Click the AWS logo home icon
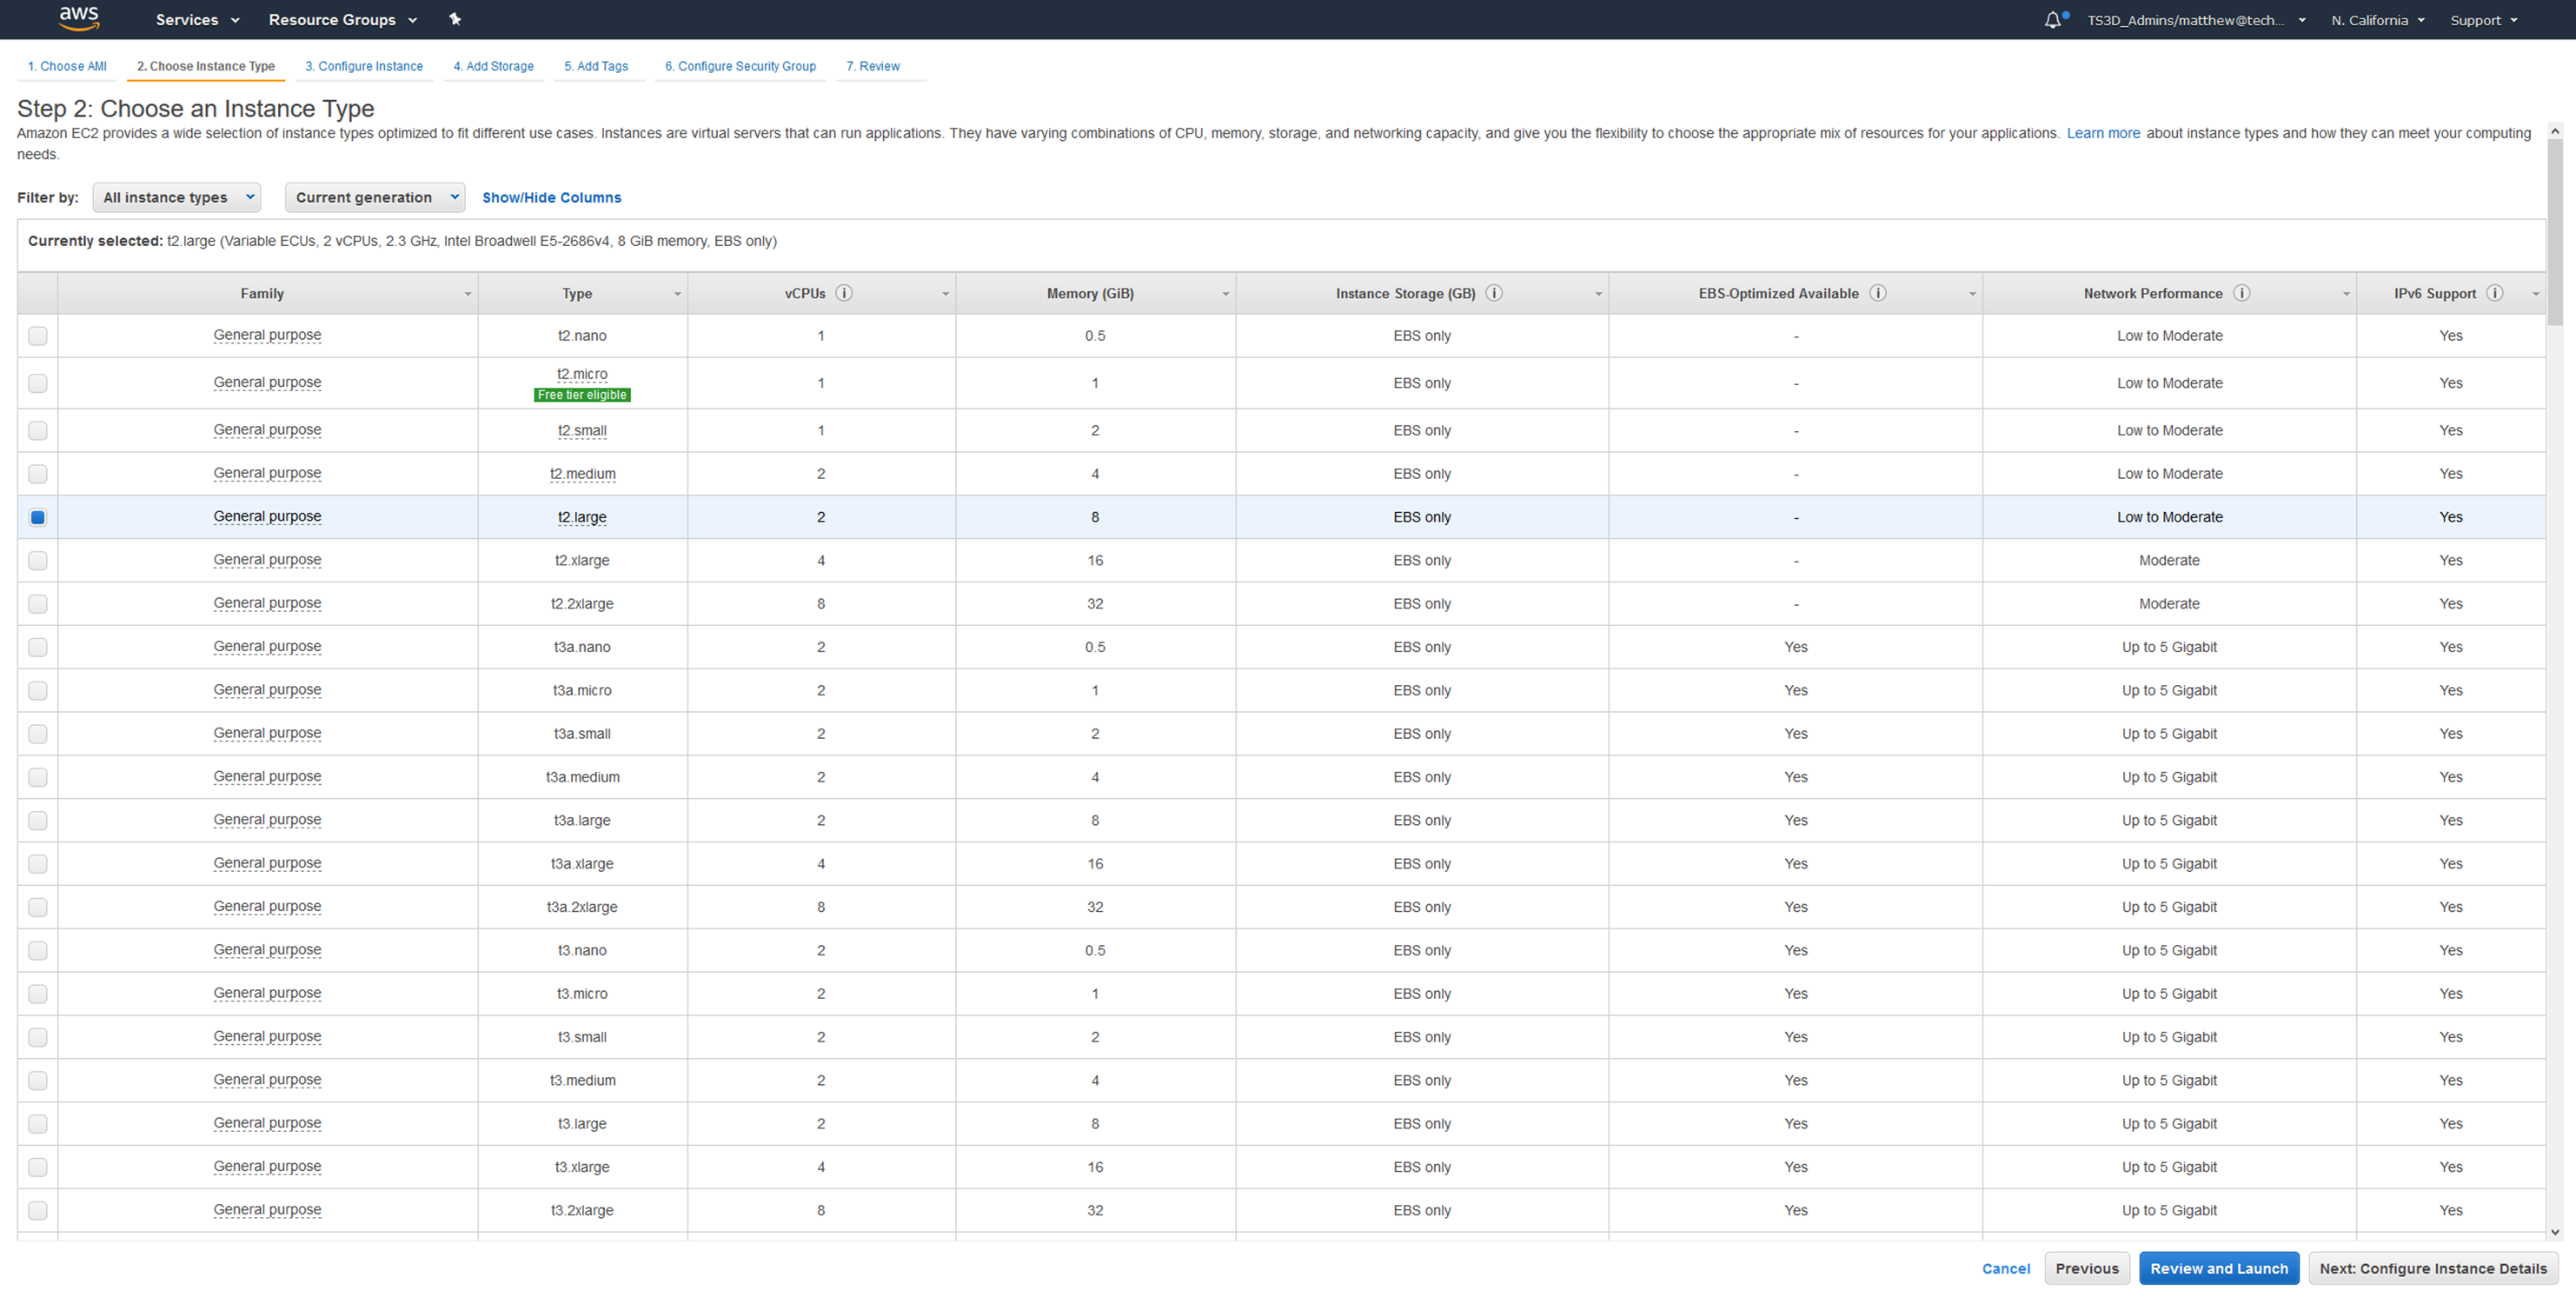Image resolution: width=2576 pixels, height=1304 pixels. 78,18
